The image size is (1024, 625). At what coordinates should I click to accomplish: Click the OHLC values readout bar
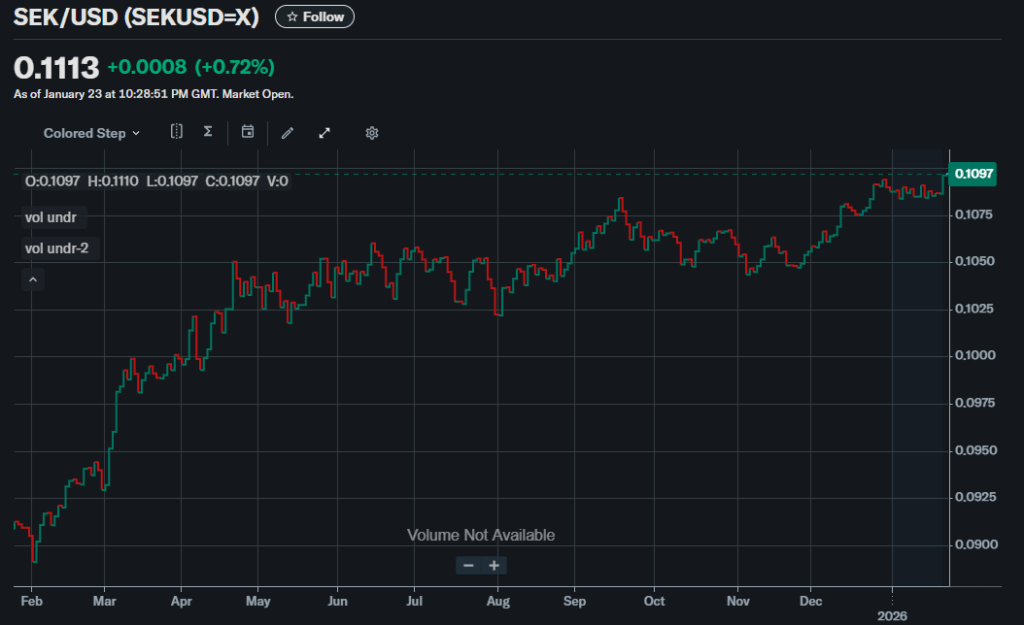[x=156, y=181]
